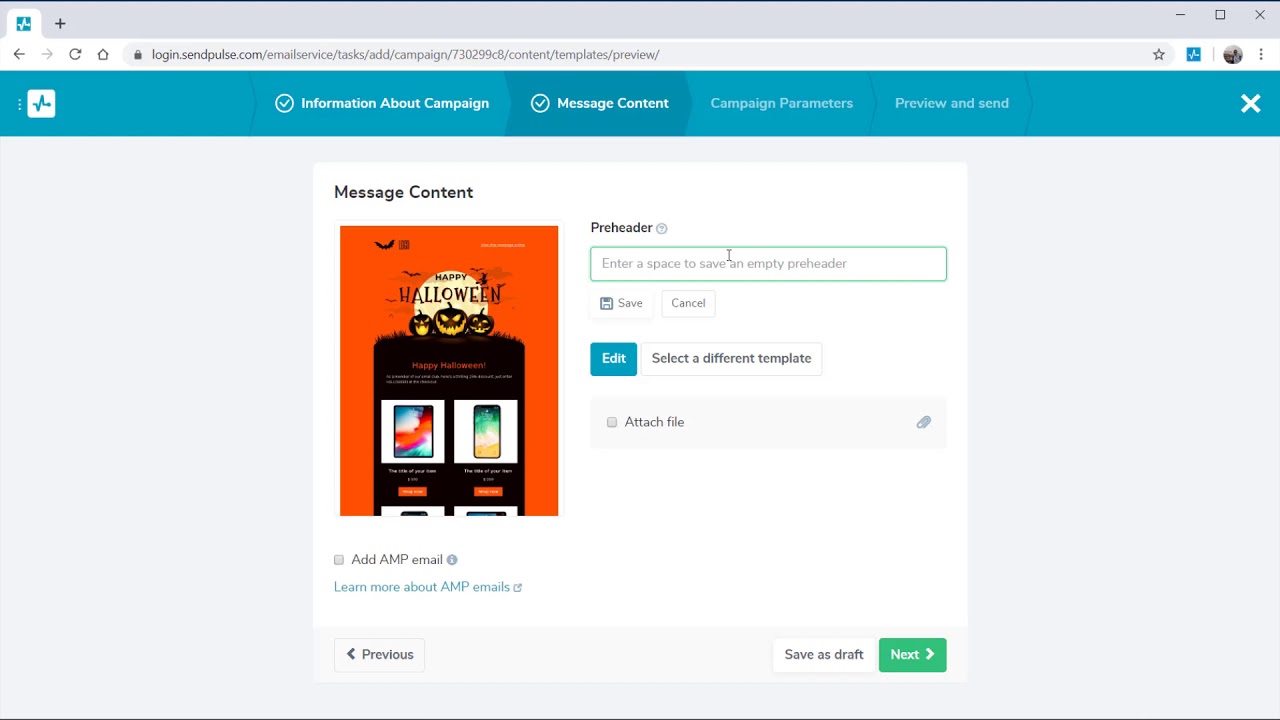Screen dimensions: 1280x720
Task: Click the menu dots beside SendPulse logo
Action: pyautogui.click(x=19, y=103)
